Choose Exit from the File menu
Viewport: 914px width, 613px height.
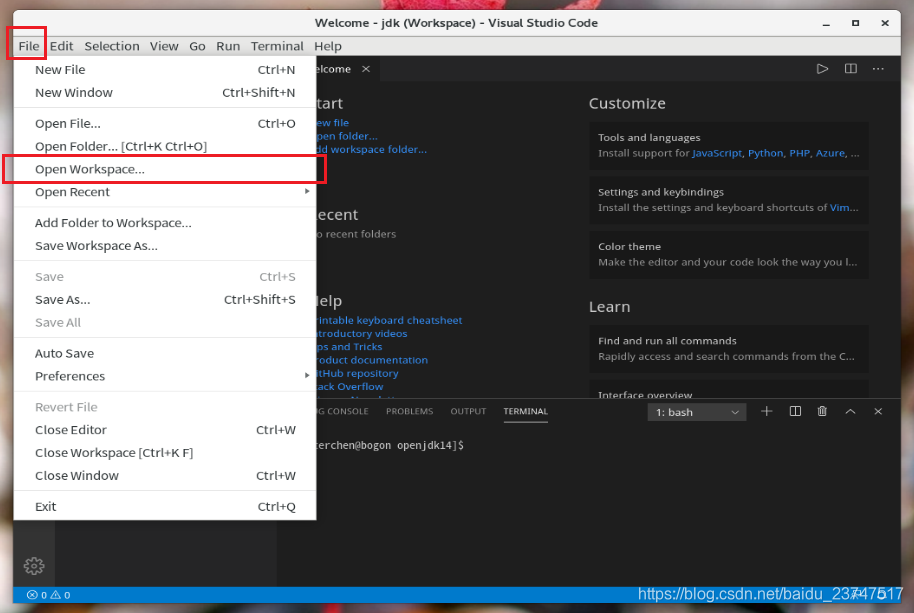(165, 506)
